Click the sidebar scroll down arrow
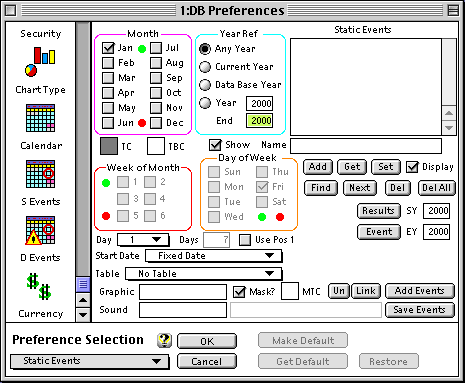This screenshot has width=465, height=383. coord(83,314)
